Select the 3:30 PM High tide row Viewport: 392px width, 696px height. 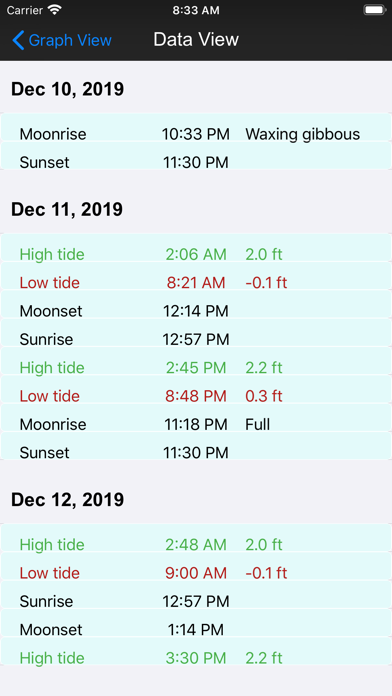pyautogui.click(x=196, y=651)
